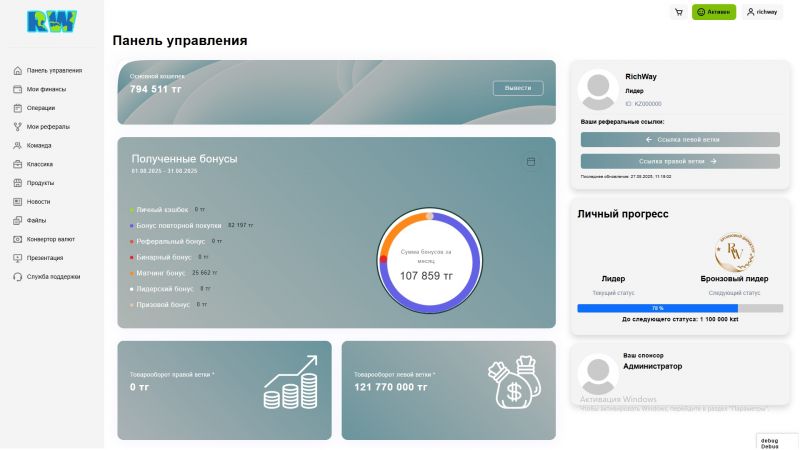The image size is (800, 450).
Task: Click the sponsor Administrator avatar
Action: tap(597, 374)
